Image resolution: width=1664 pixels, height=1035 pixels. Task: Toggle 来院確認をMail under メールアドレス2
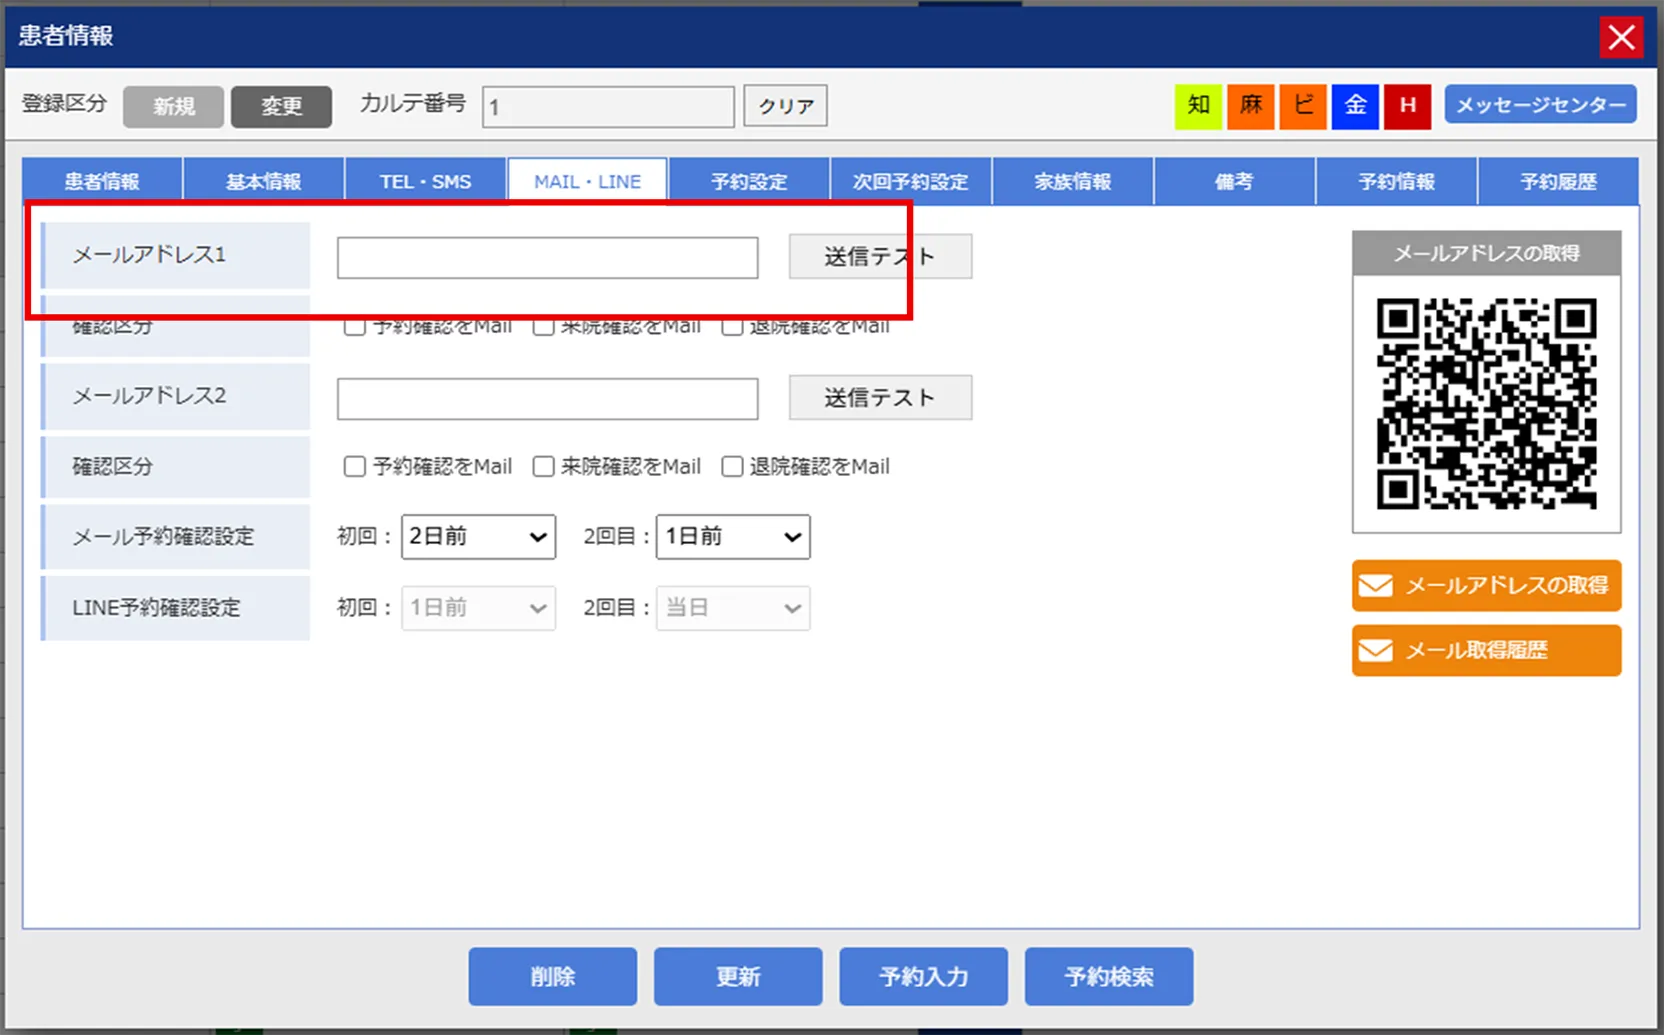coord(544,467)
